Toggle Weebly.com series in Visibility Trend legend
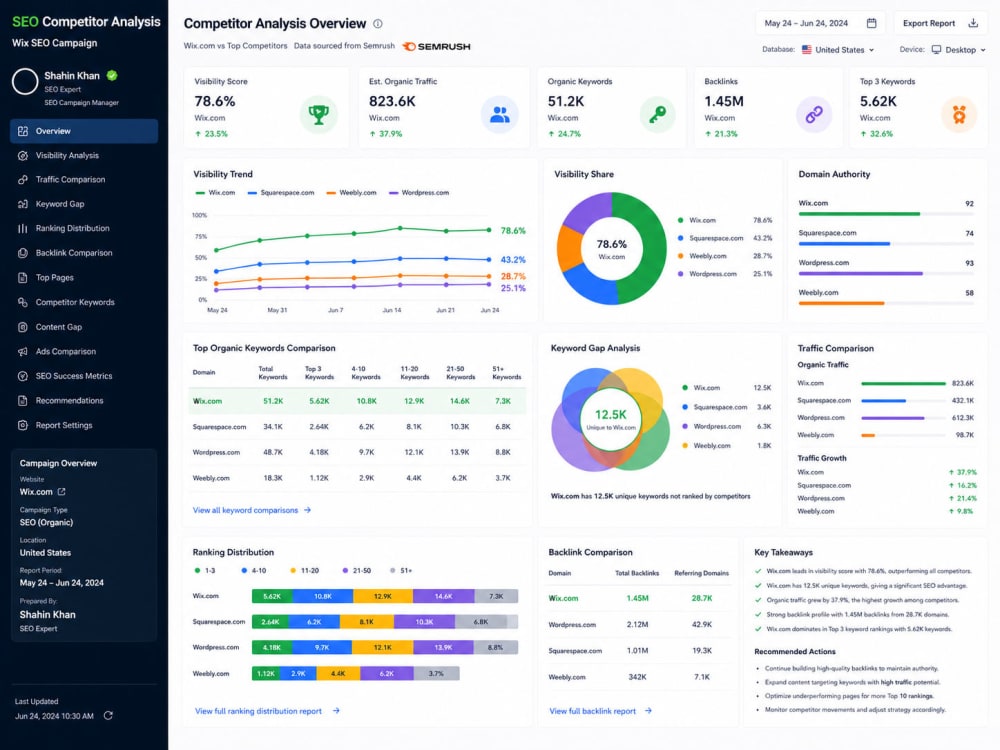The height and width of the screenshot is (750, 1000). pos(351,193)
